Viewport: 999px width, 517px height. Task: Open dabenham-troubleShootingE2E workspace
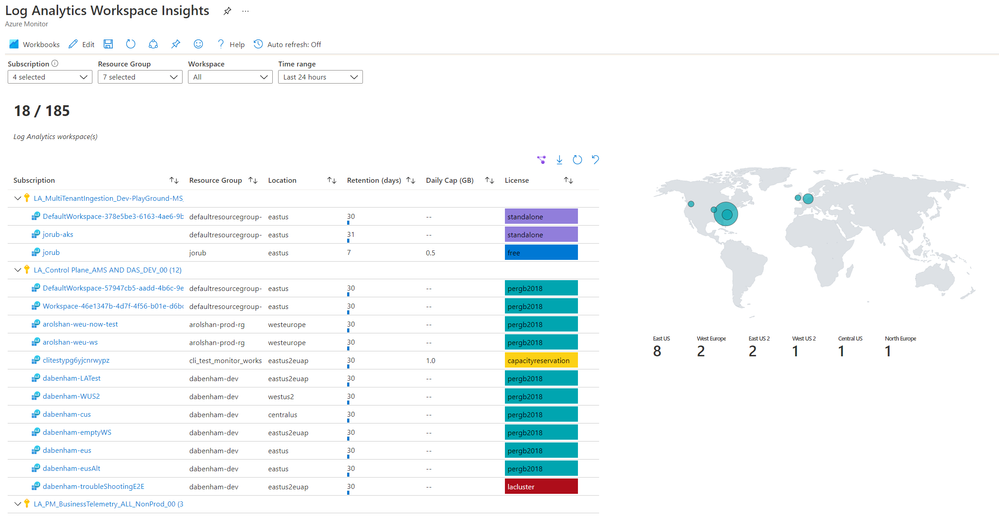93,486
